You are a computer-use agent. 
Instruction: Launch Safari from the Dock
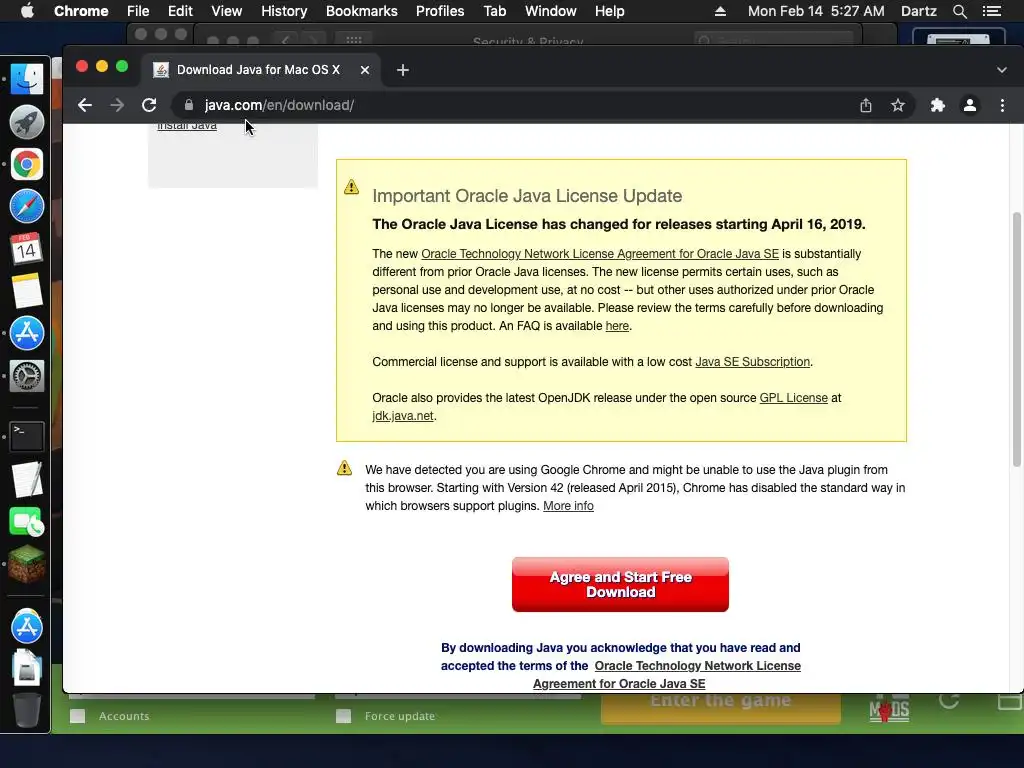point(27,206)
